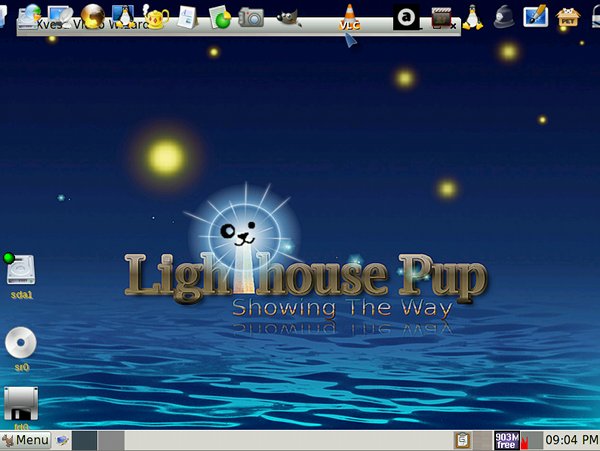Click the 09:04 PM clock
Screen dimensions: 600x451
coord(572,440)
